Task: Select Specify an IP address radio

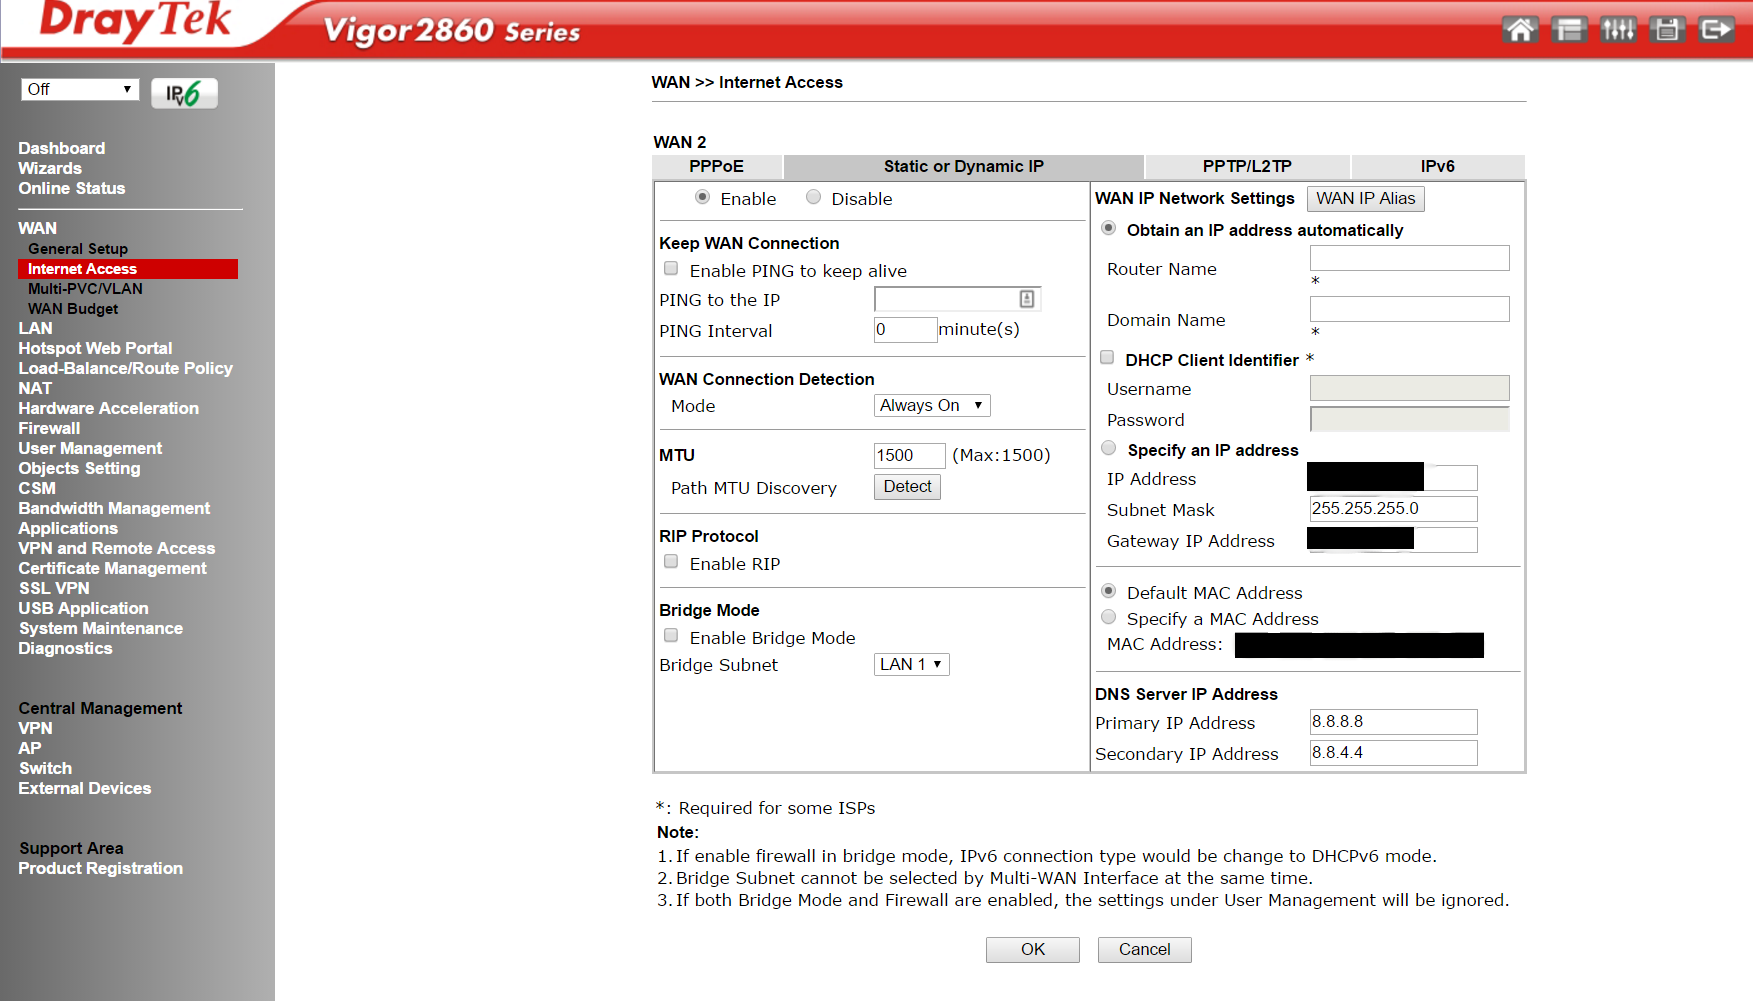Action: point(1108,448)
